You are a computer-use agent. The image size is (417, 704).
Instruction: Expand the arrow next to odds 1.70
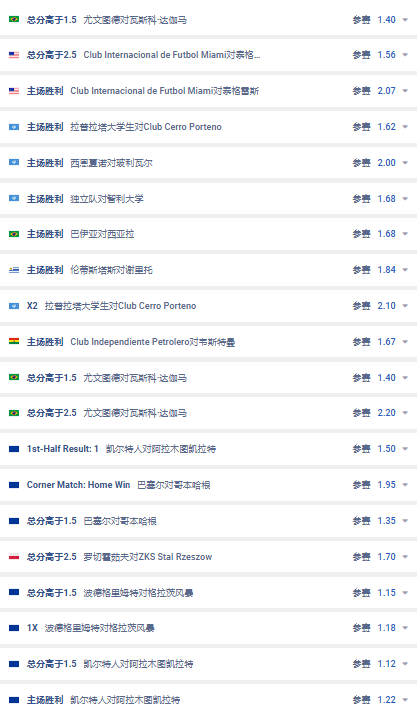[405, 557]
